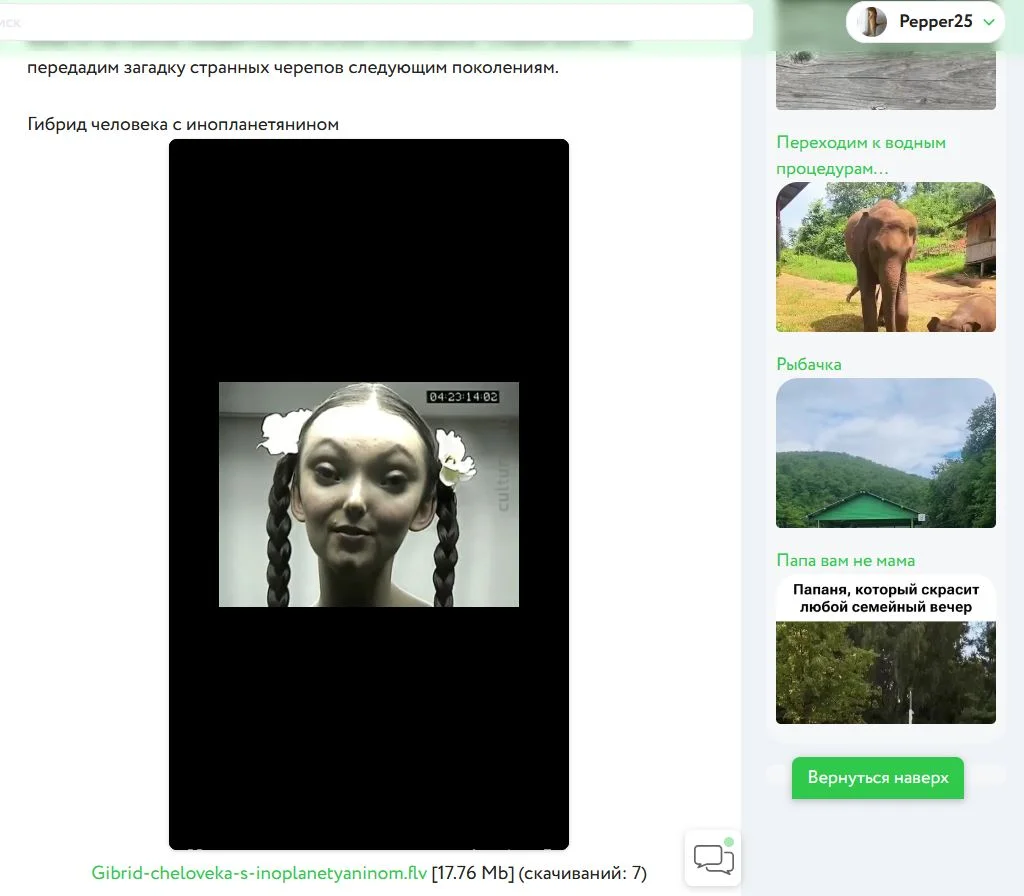Click the video frame with timestamp 04:23:14:02

pos(368,494)
